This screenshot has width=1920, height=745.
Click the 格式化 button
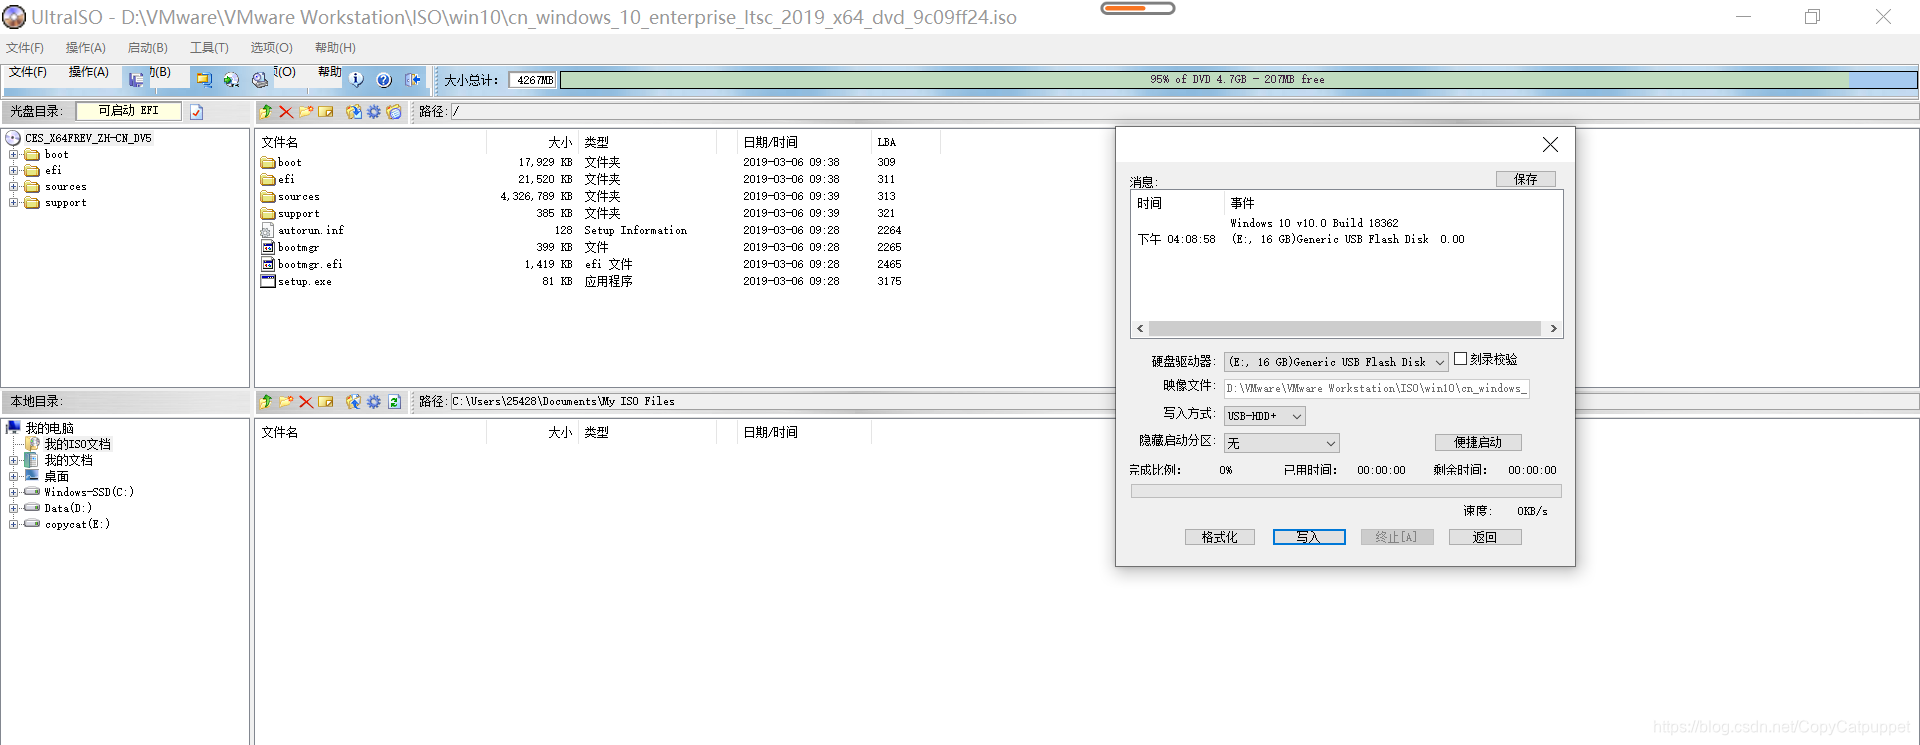1219,538
